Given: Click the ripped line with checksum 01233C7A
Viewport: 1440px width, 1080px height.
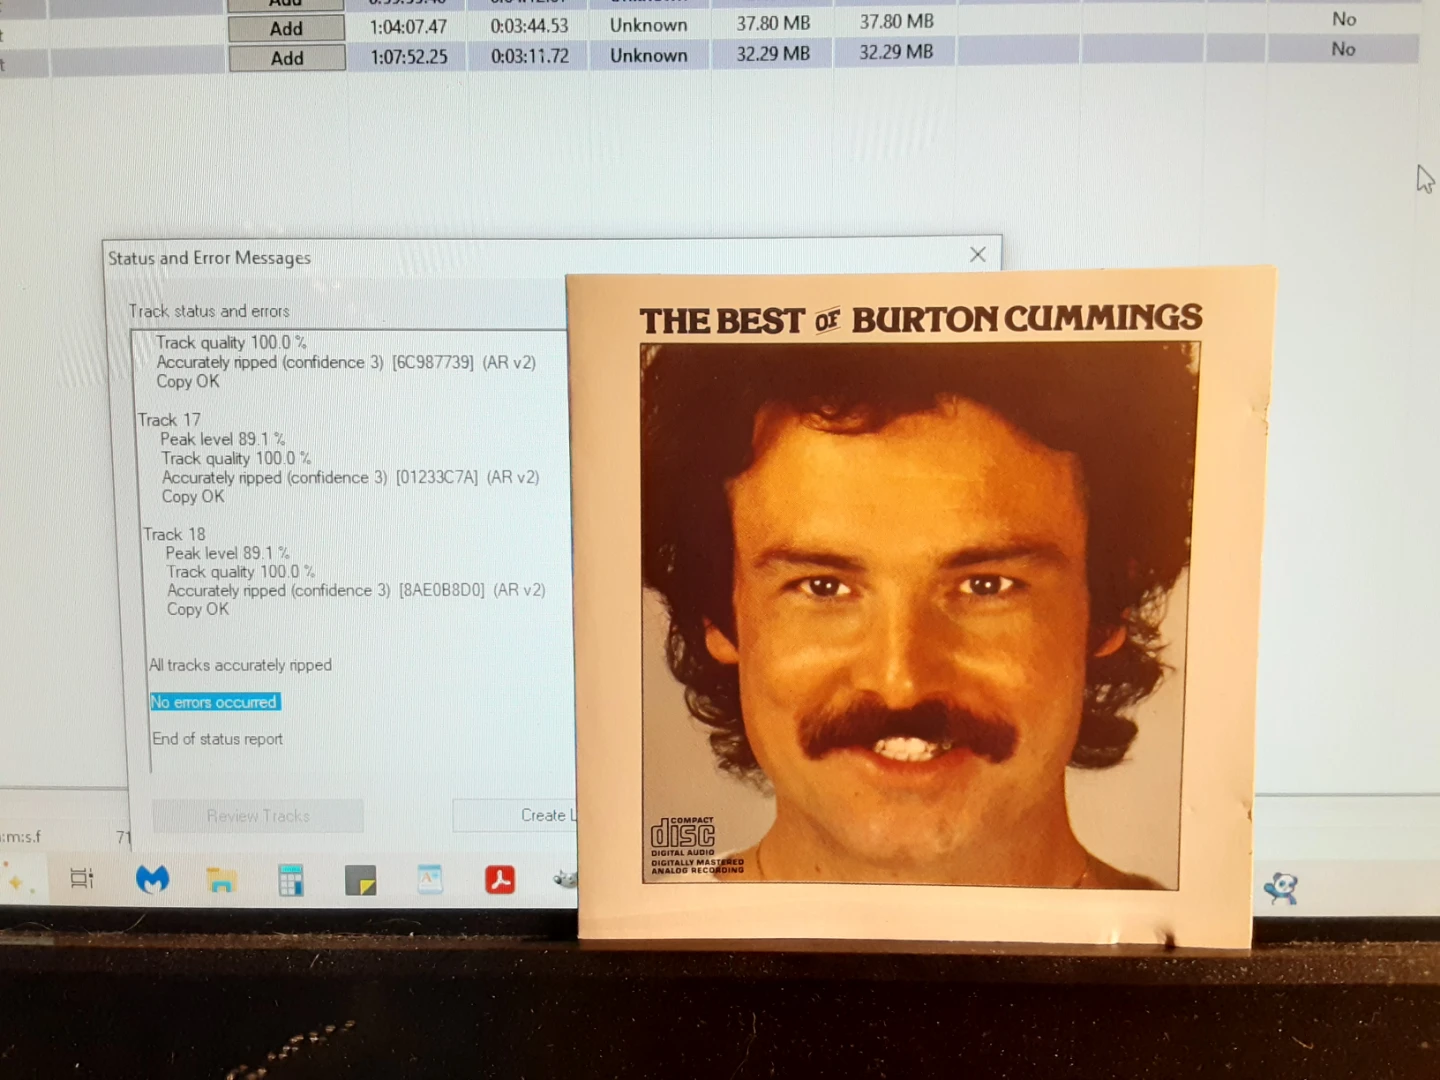Looking at the screenshot, I should point(350,477).
